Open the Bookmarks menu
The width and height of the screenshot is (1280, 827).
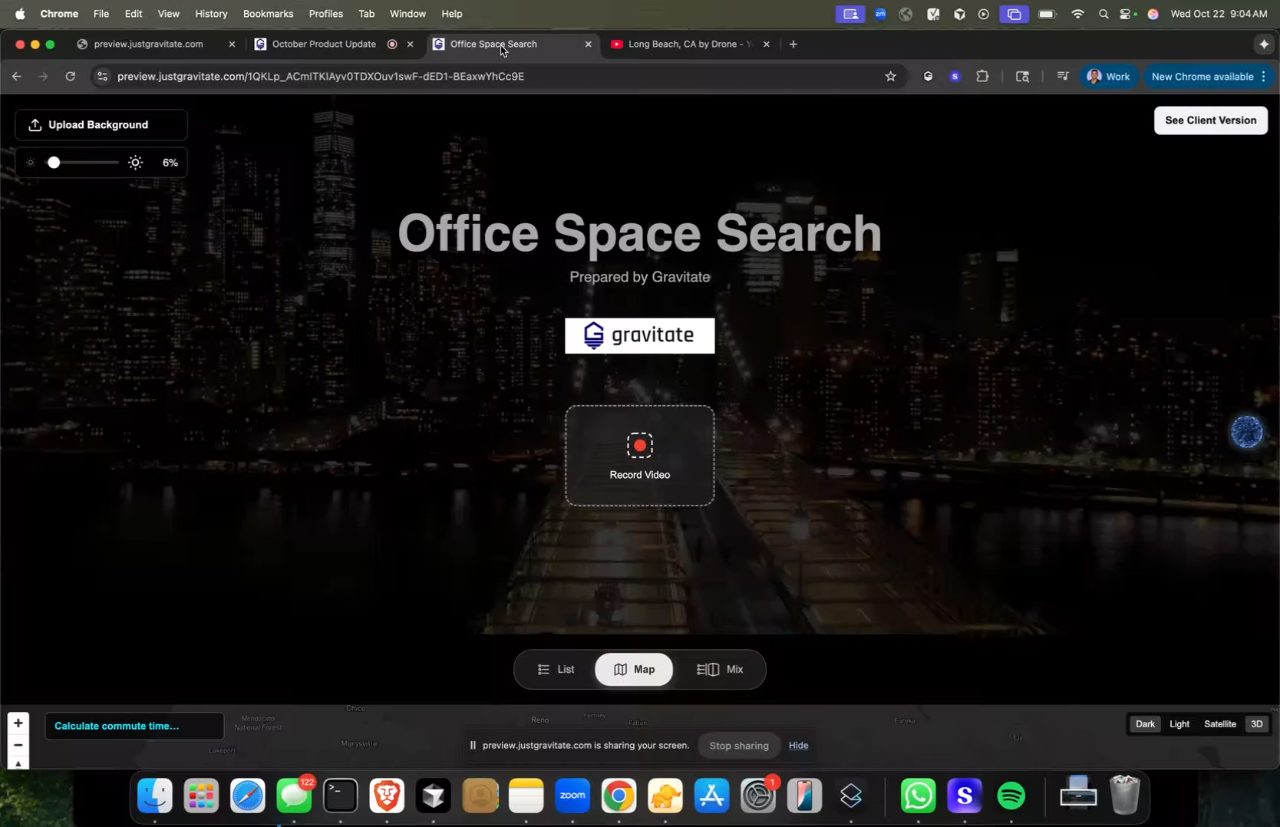[x=268, y=14]
